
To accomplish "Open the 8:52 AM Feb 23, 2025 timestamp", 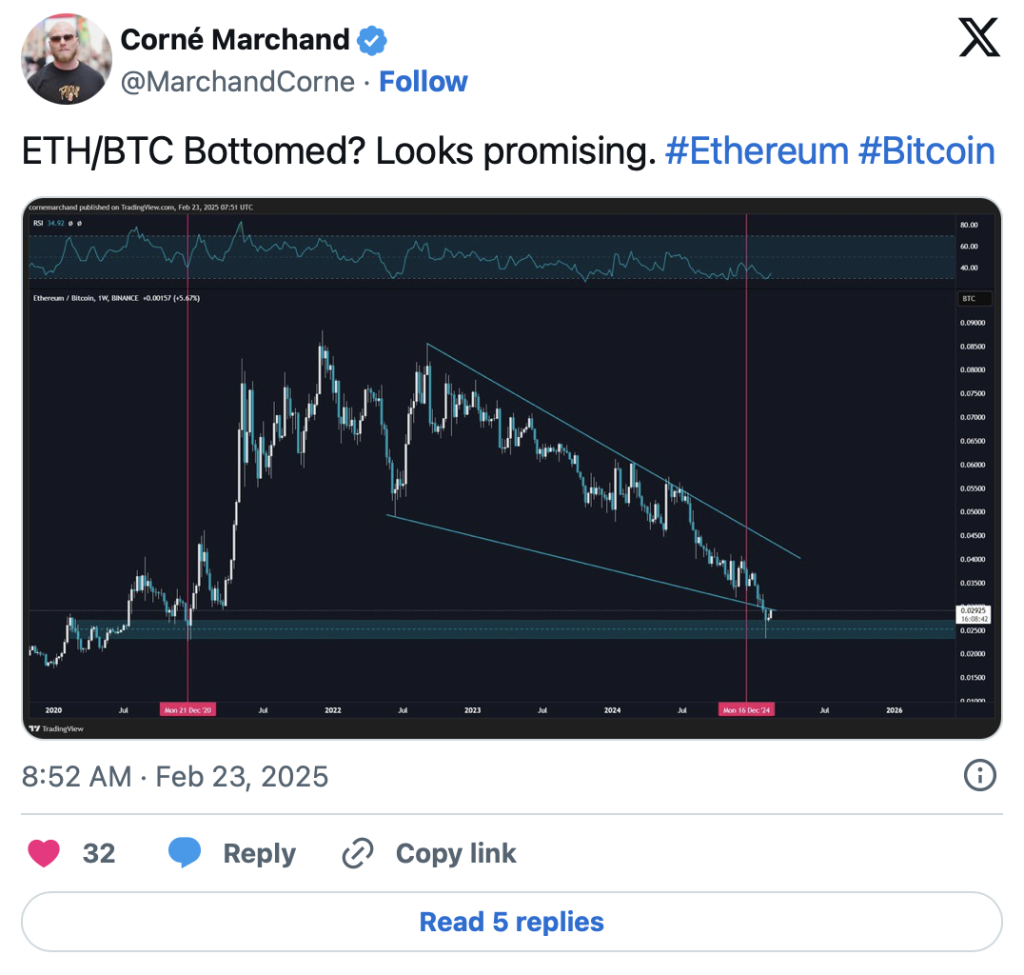I will point(175,776).
